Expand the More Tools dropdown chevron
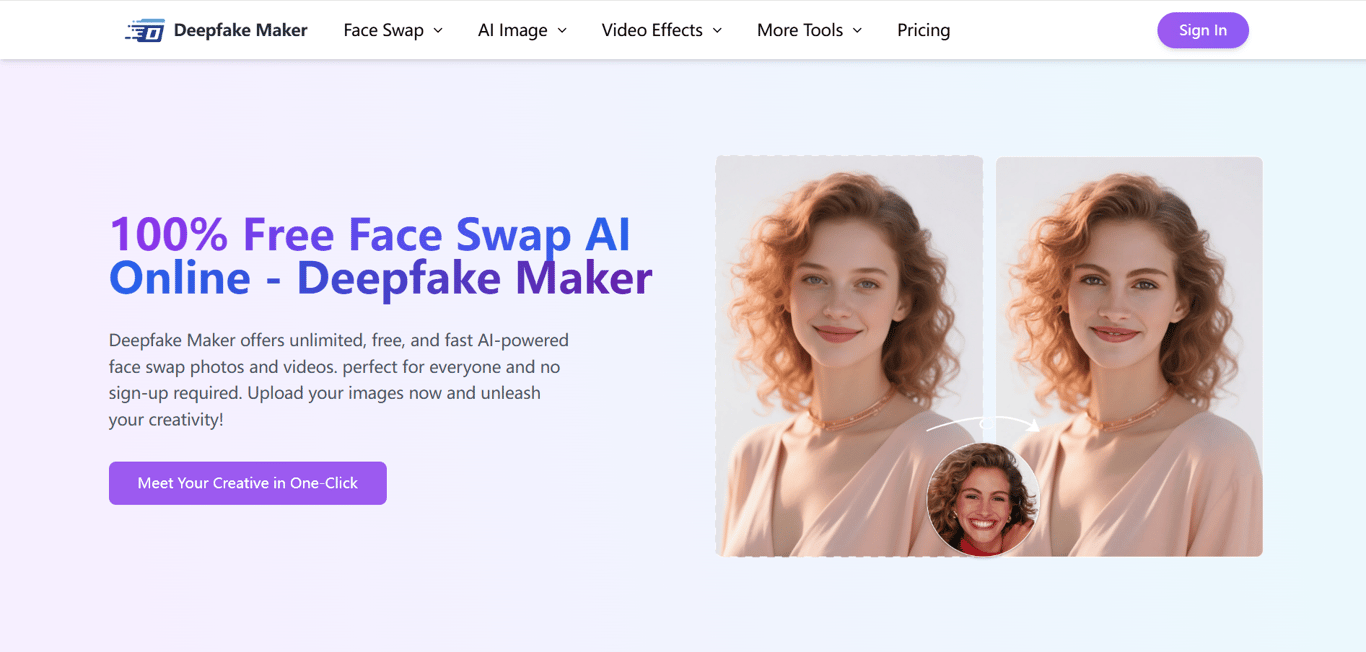Viewport: 1366px width, 652px height. (x=858, y=30)
